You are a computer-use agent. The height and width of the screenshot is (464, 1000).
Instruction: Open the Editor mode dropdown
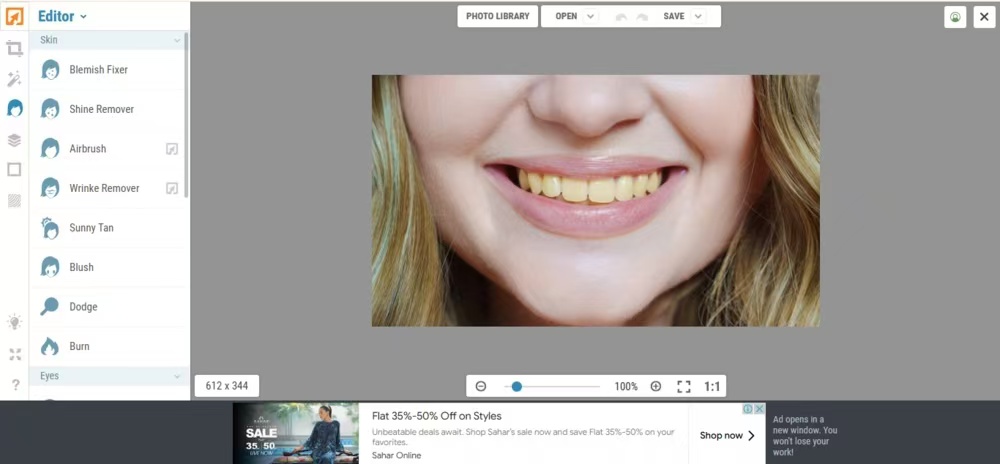62,16
